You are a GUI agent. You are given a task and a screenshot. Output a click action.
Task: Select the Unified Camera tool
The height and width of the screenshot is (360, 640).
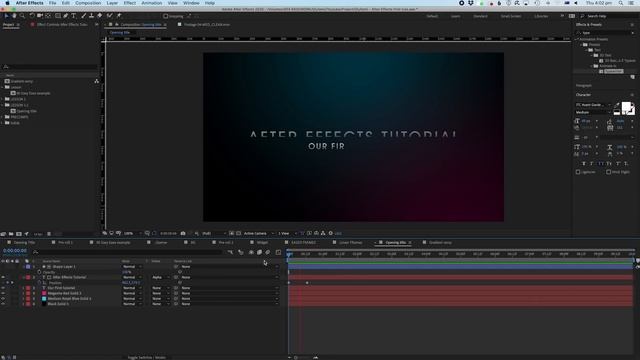tap(40, 16)
